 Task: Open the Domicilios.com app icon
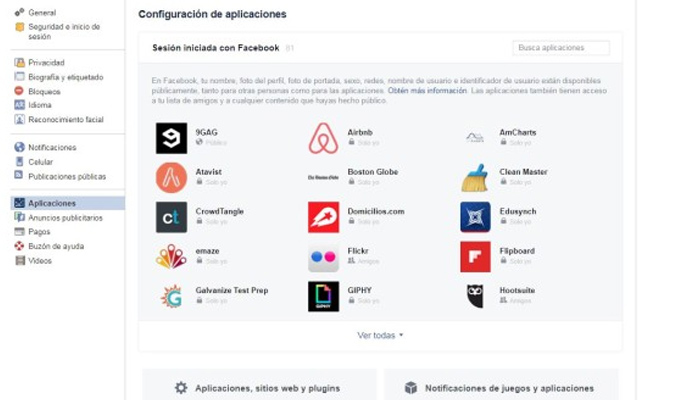point(323,217)
